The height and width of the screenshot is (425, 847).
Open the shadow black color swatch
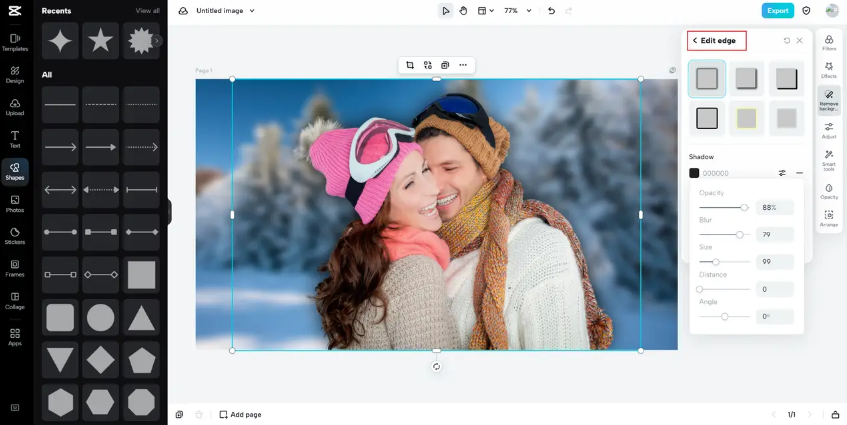694,173
